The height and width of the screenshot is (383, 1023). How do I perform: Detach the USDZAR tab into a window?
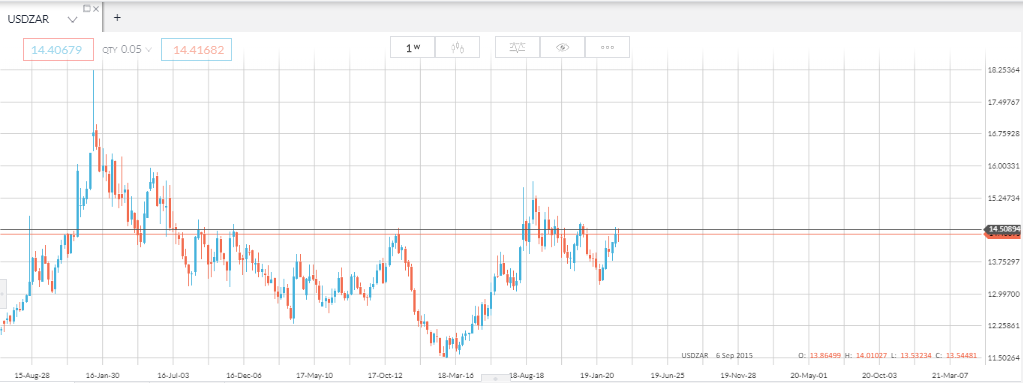(x=87, y=8)
